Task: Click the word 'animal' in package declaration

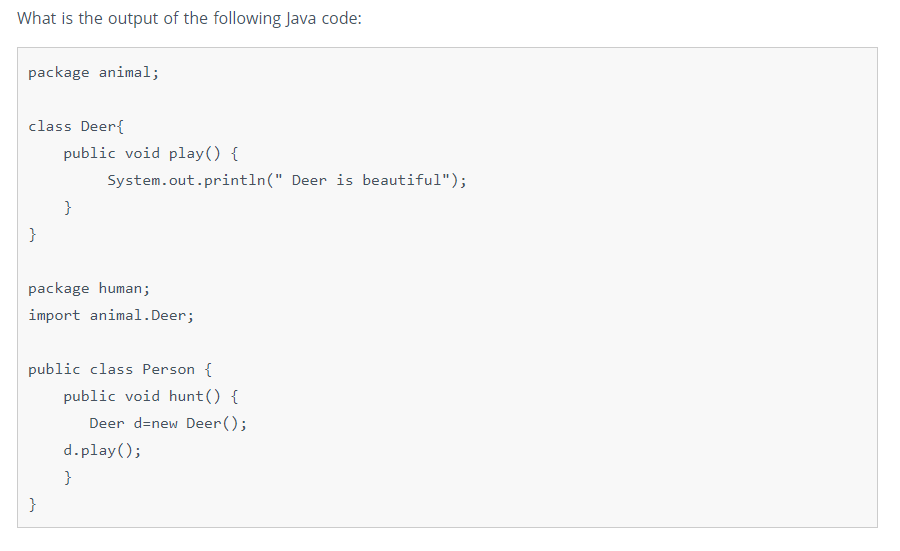Action: 125,72
